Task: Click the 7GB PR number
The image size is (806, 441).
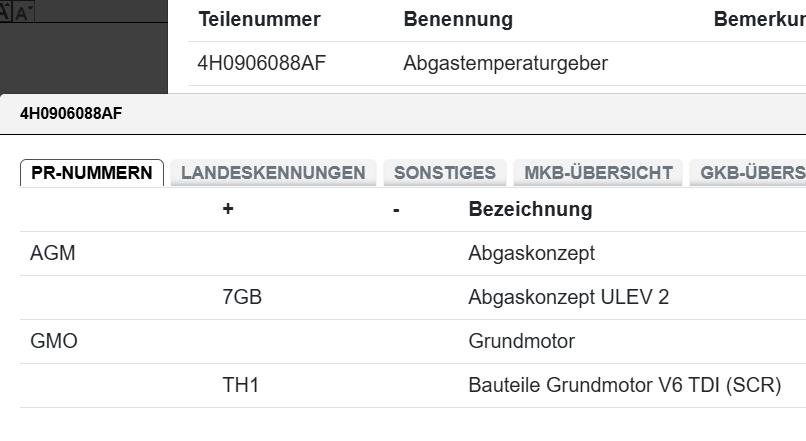Action: [242, 297]
